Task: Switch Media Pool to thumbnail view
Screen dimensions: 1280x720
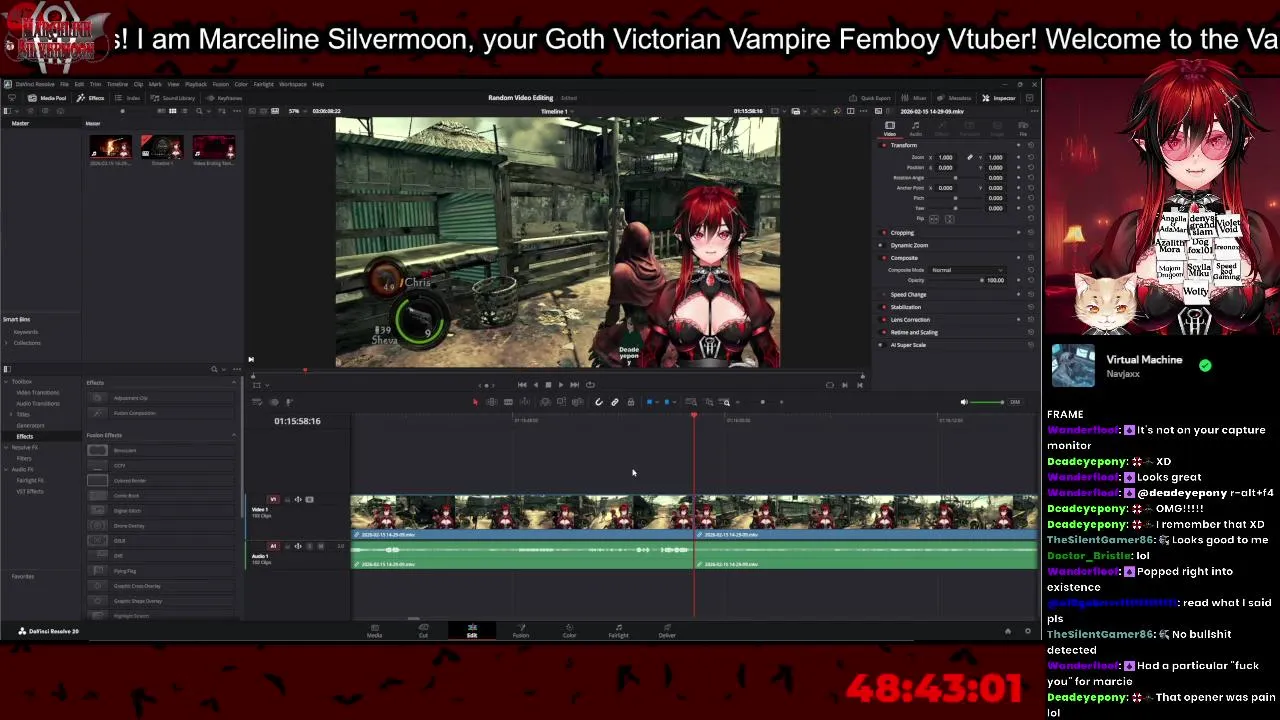Action: click(172, 111)
